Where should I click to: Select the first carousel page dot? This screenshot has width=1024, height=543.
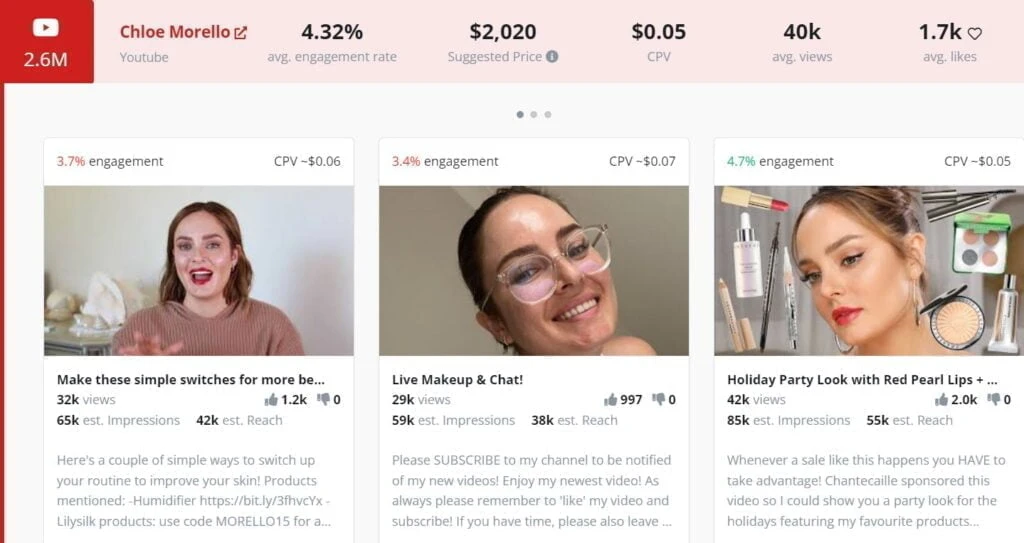click(x=520, y=114)
